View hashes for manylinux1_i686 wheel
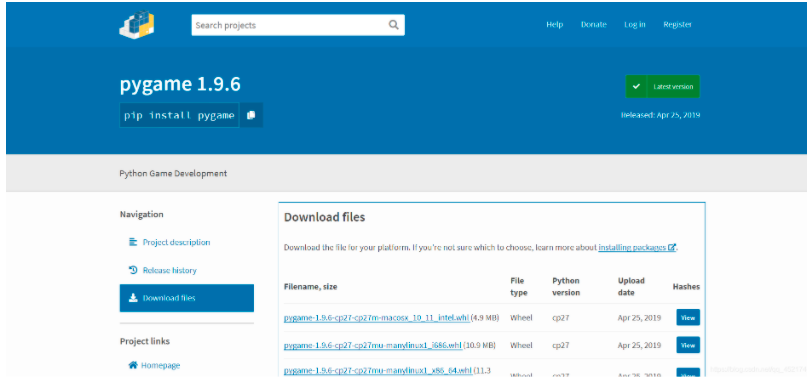Viewport: 807px width, 389px height. pos(688,345)
